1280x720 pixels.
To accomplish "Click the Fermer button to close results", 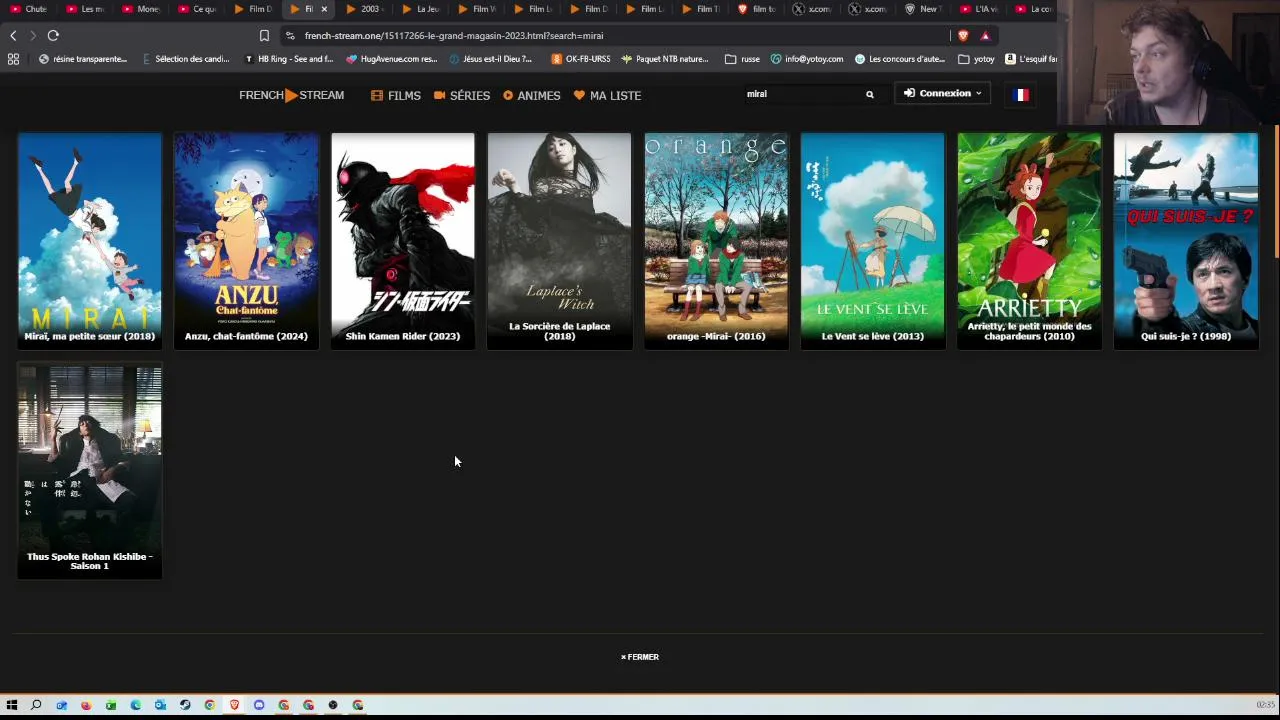I will [x=640, y=657].
